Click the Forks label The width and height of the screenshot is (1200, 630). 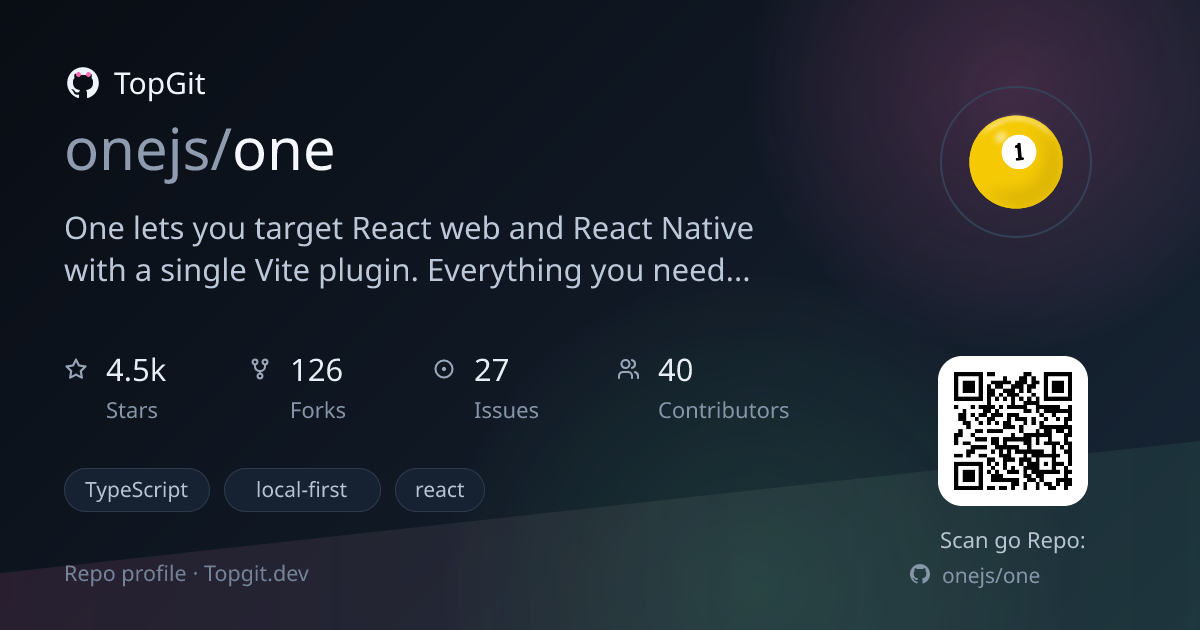[318, 410]
